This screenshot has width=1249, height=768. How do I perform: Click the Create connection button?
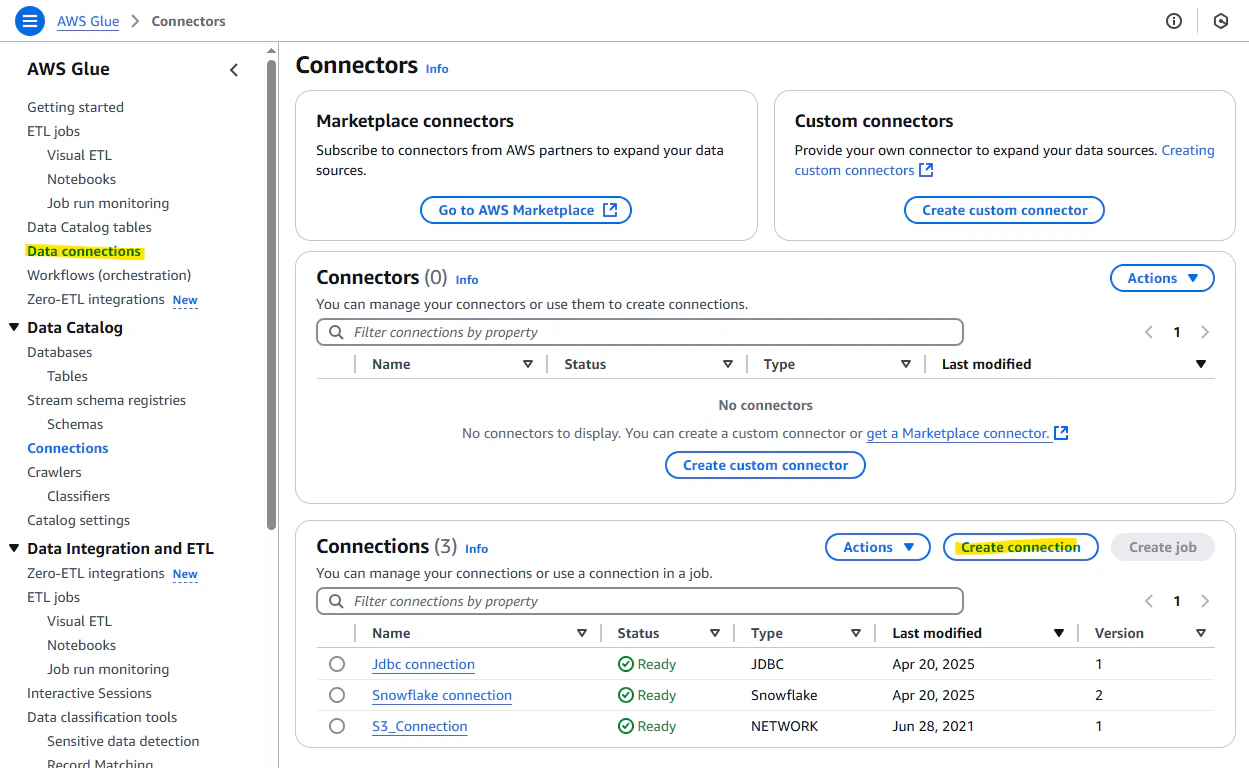pos(1020,547)
